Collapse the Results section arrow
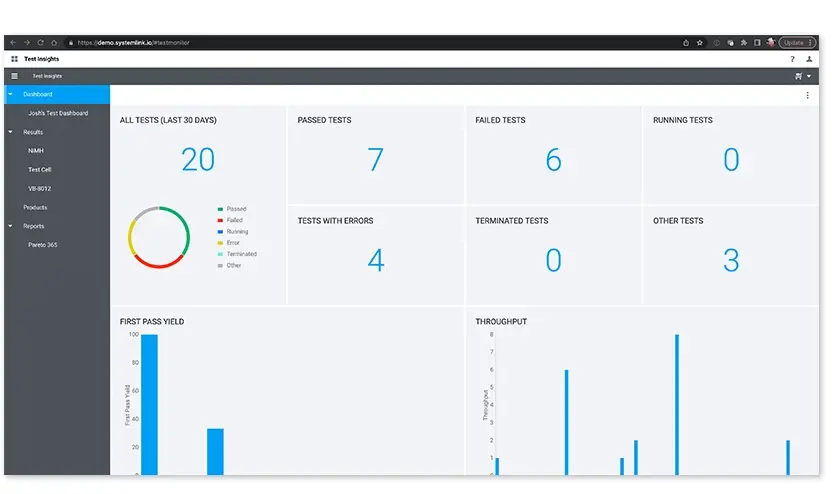This screenshot has width=832, height=494. point(10,132)
